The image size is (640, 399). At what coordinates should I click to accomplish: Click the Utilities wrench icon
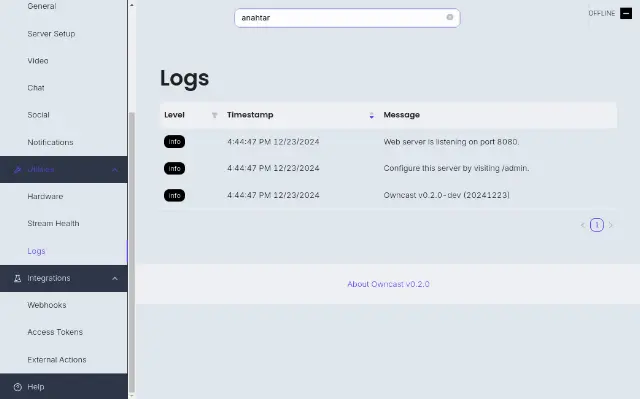[17, 169]
